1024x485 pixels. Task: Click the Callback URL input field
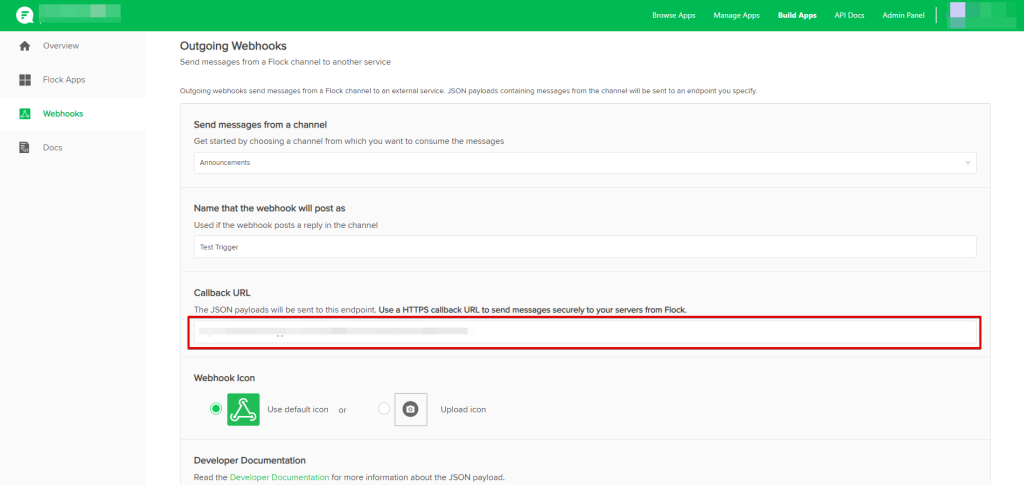point(584,332)
